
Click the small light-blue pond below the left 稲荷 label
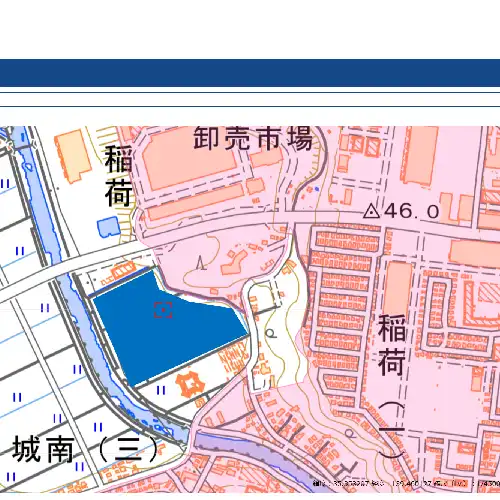108,226
